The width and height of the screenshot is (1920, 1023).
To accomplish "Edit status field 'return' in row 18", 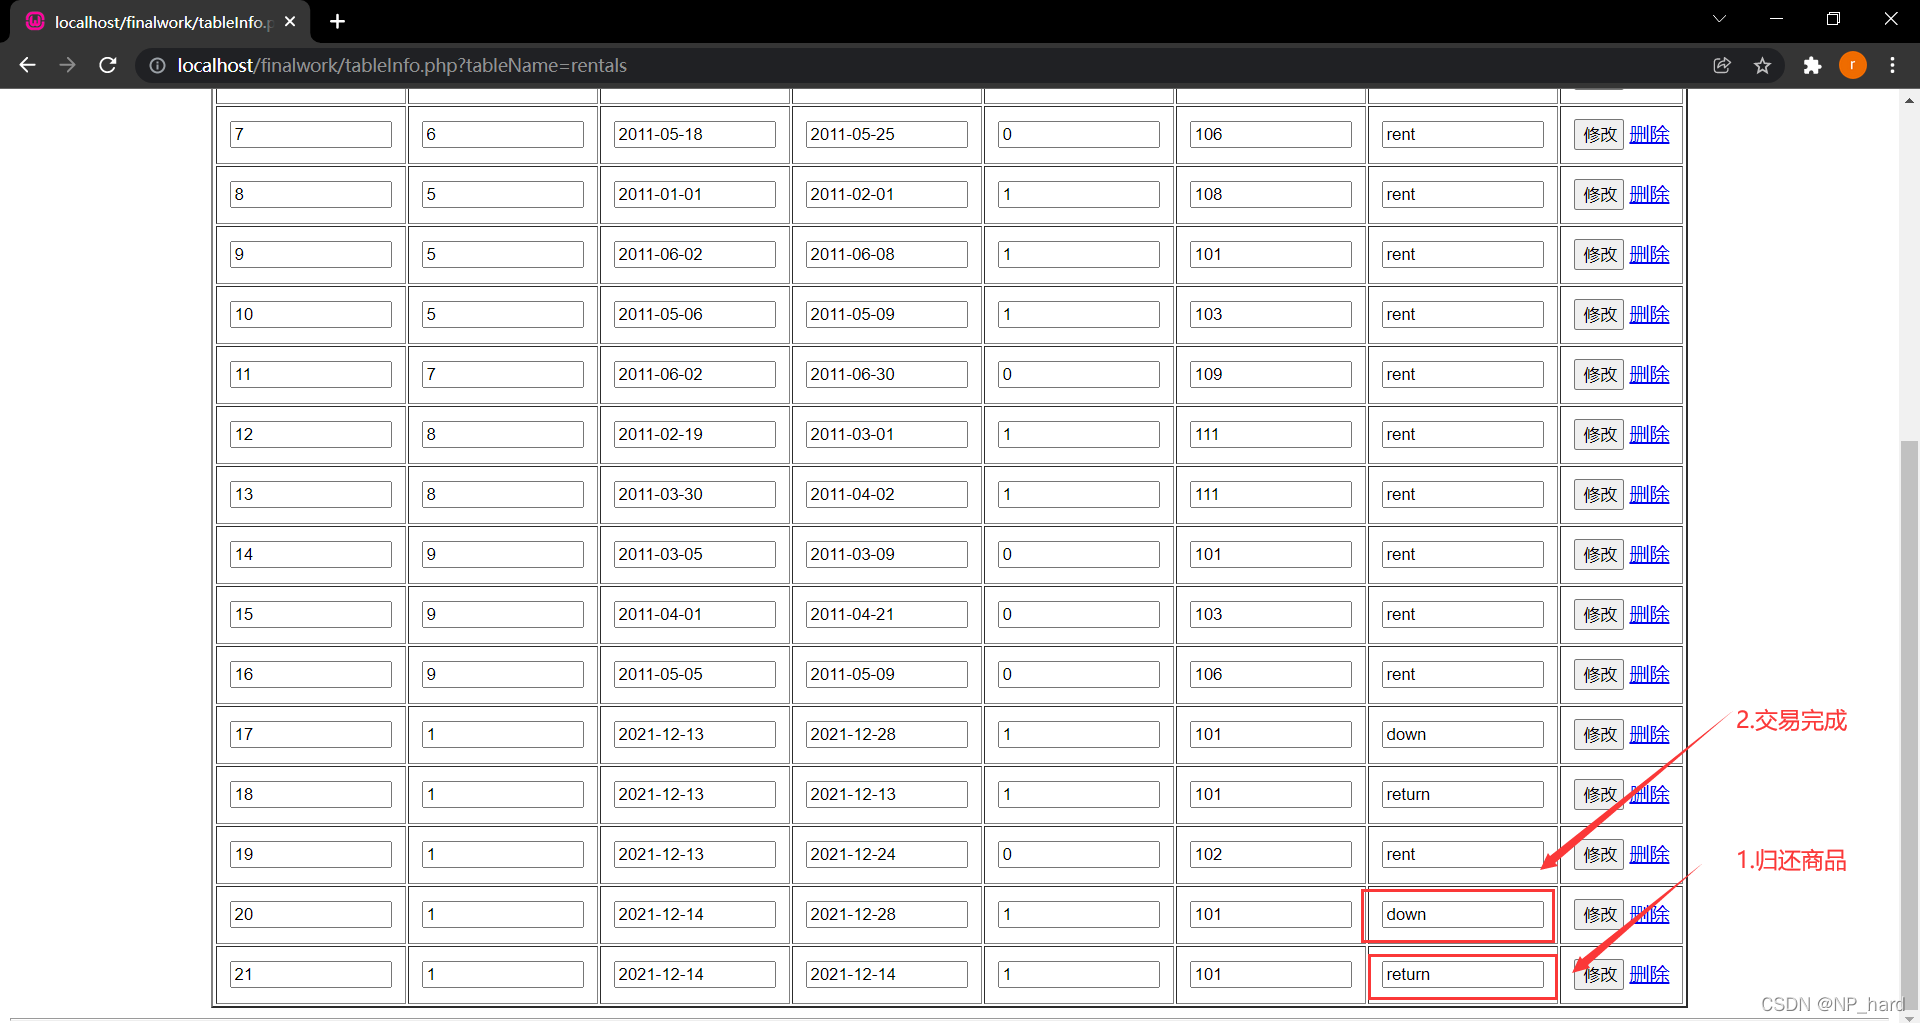I will 1462,794.
